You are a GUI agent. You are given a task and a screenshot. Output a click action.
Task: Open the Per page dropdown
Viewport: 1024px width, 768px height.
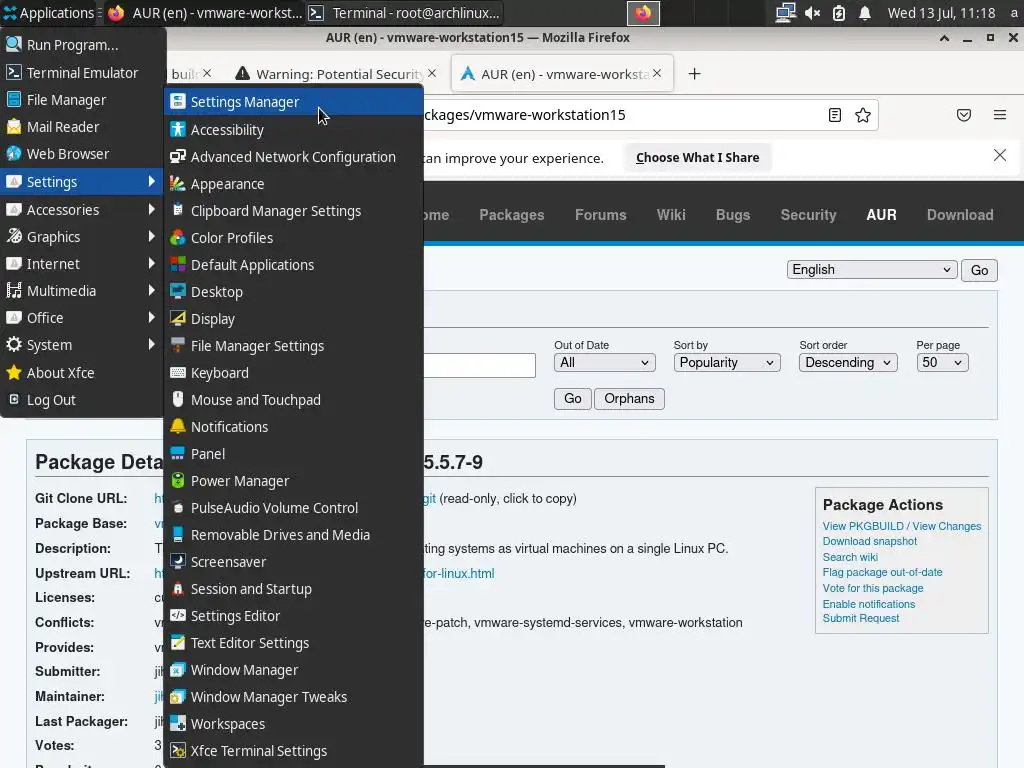click(942, 362)
